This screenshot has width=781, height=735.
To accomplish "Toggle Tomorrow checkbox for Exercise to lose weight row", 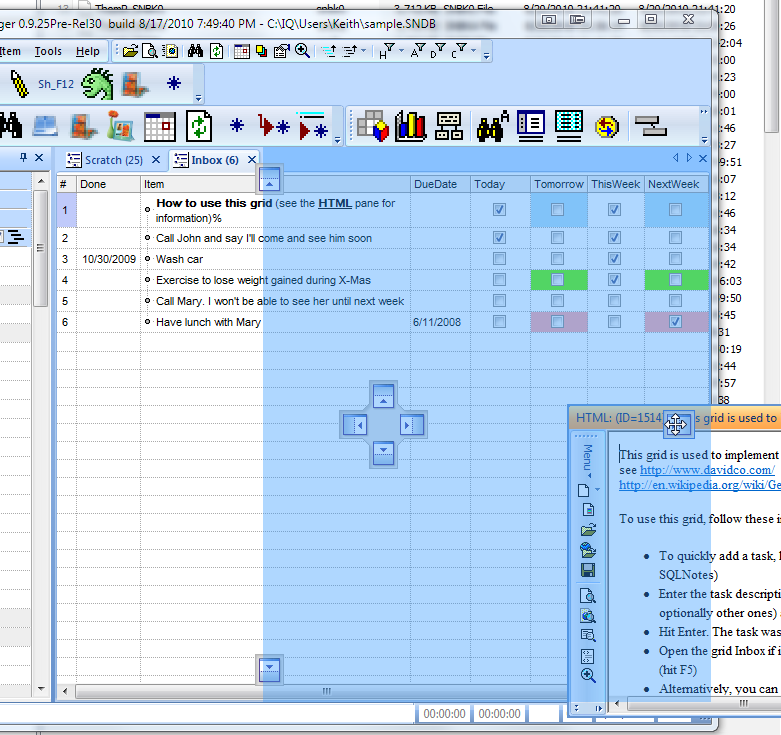I will click(x=557, y=279).
